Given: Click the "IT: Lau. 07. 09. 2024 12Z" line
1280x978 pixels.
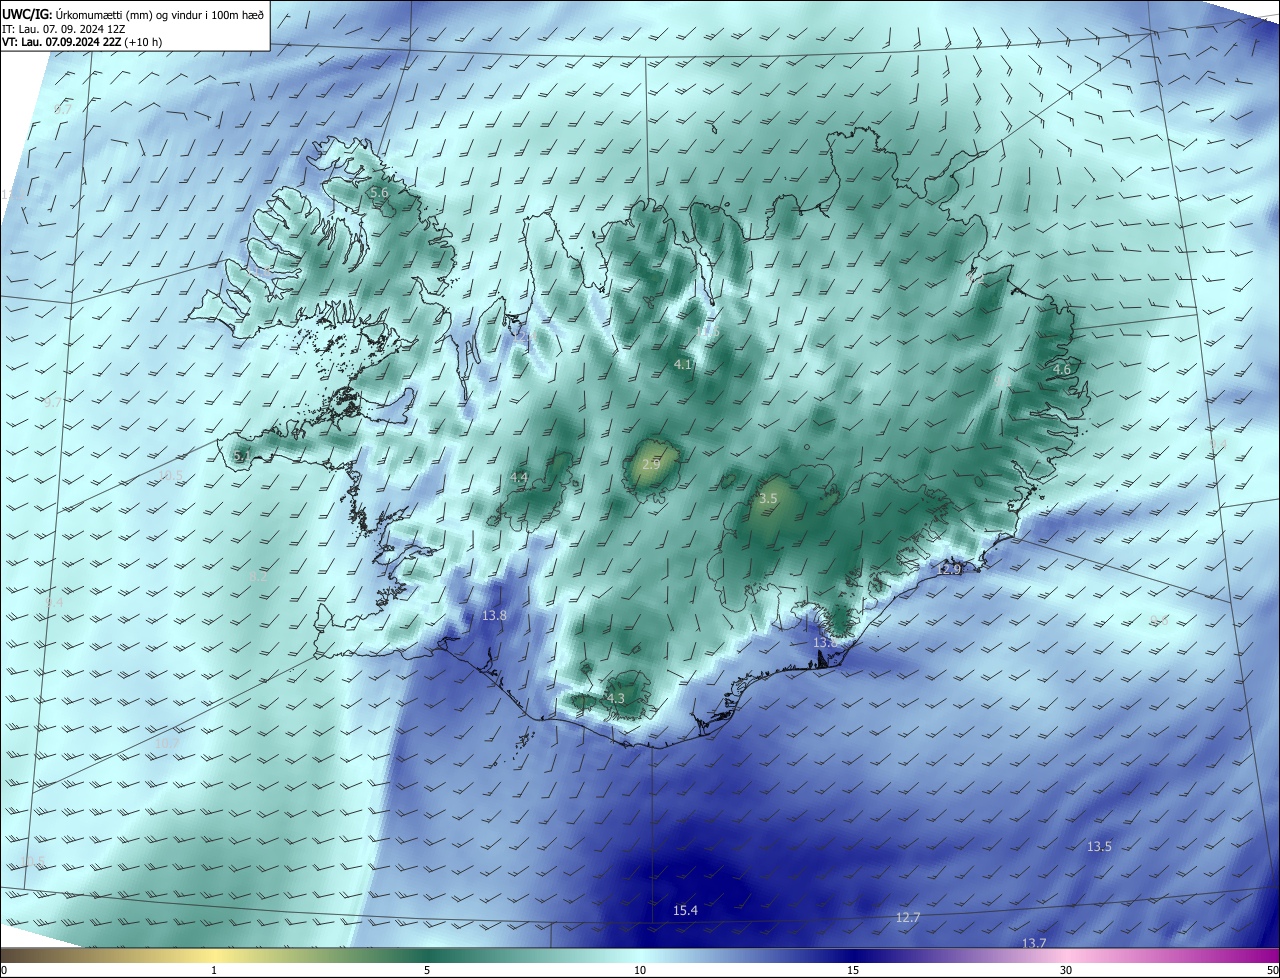Looking at the screenshot, I should tap(64, 29).
